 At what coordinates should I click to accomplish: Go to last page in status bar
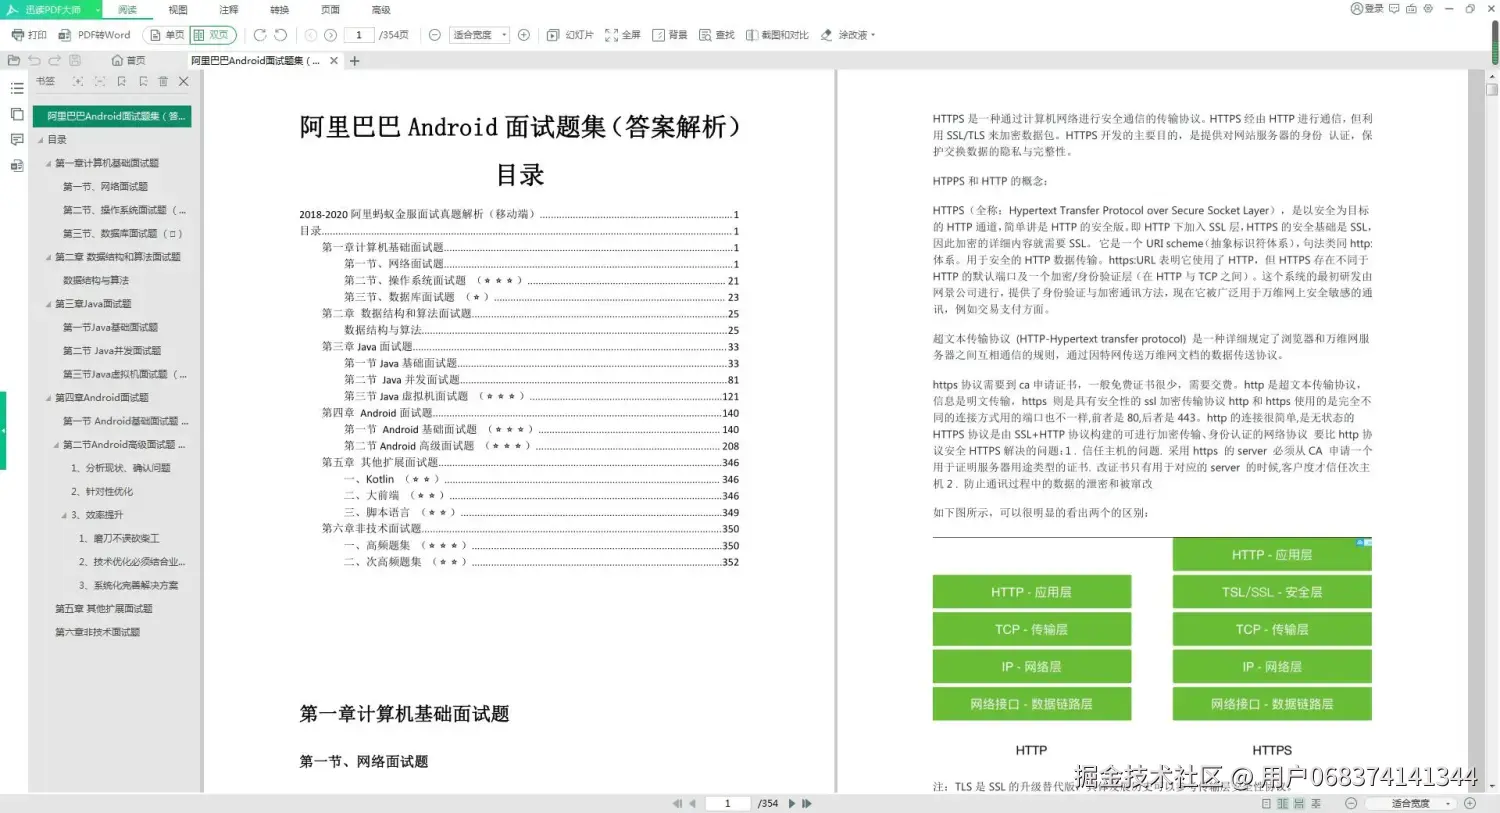(x=807, y=803)
